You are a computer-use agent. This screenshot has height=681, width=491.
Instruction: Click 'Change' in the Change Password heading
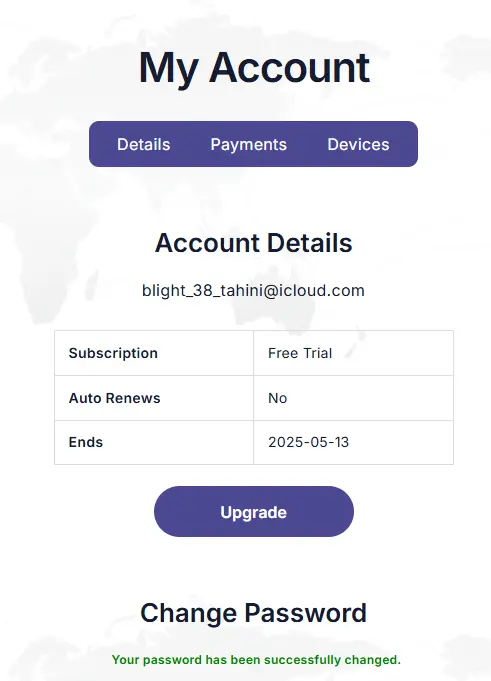tap(188, 613)
